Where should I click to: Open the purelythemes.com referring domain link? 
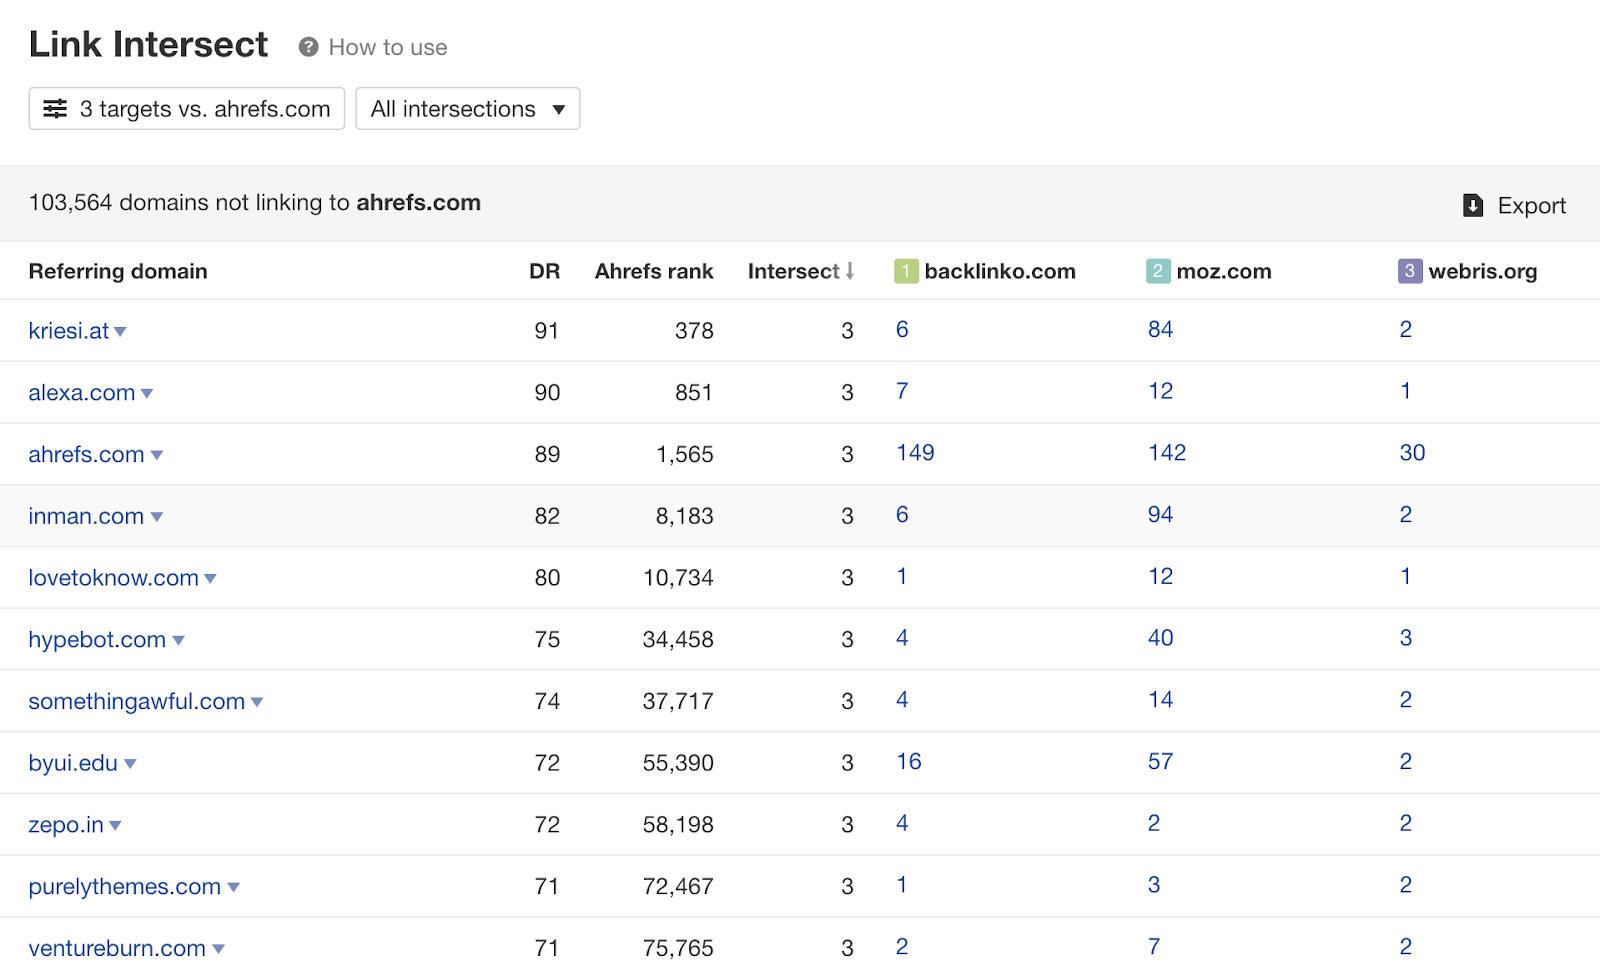[x=125, y=887]
